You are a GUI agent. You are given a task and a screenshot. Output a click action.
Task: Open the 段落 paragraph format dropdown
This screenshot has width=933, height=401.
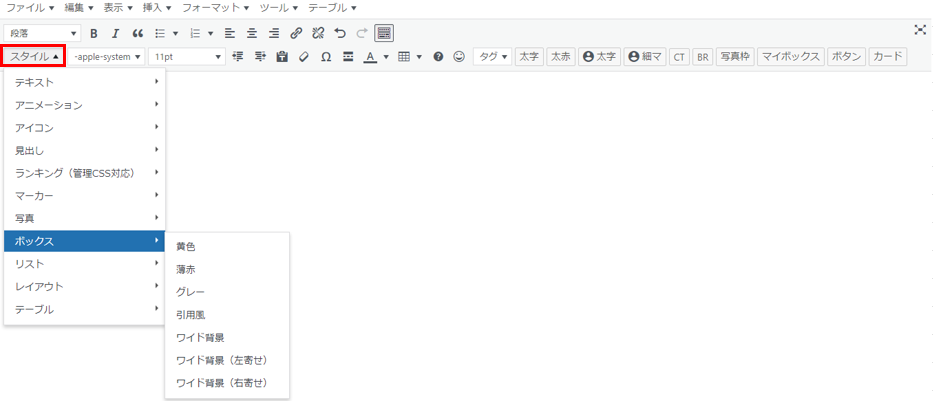(x=42, y=33)
